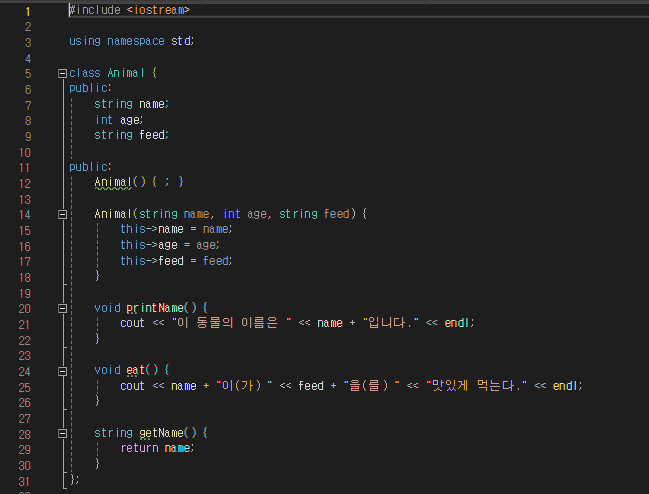Viewport: 649px width, 494px height.
Task: Click 'endl' on the eat cout line
Action: (565, 386)
